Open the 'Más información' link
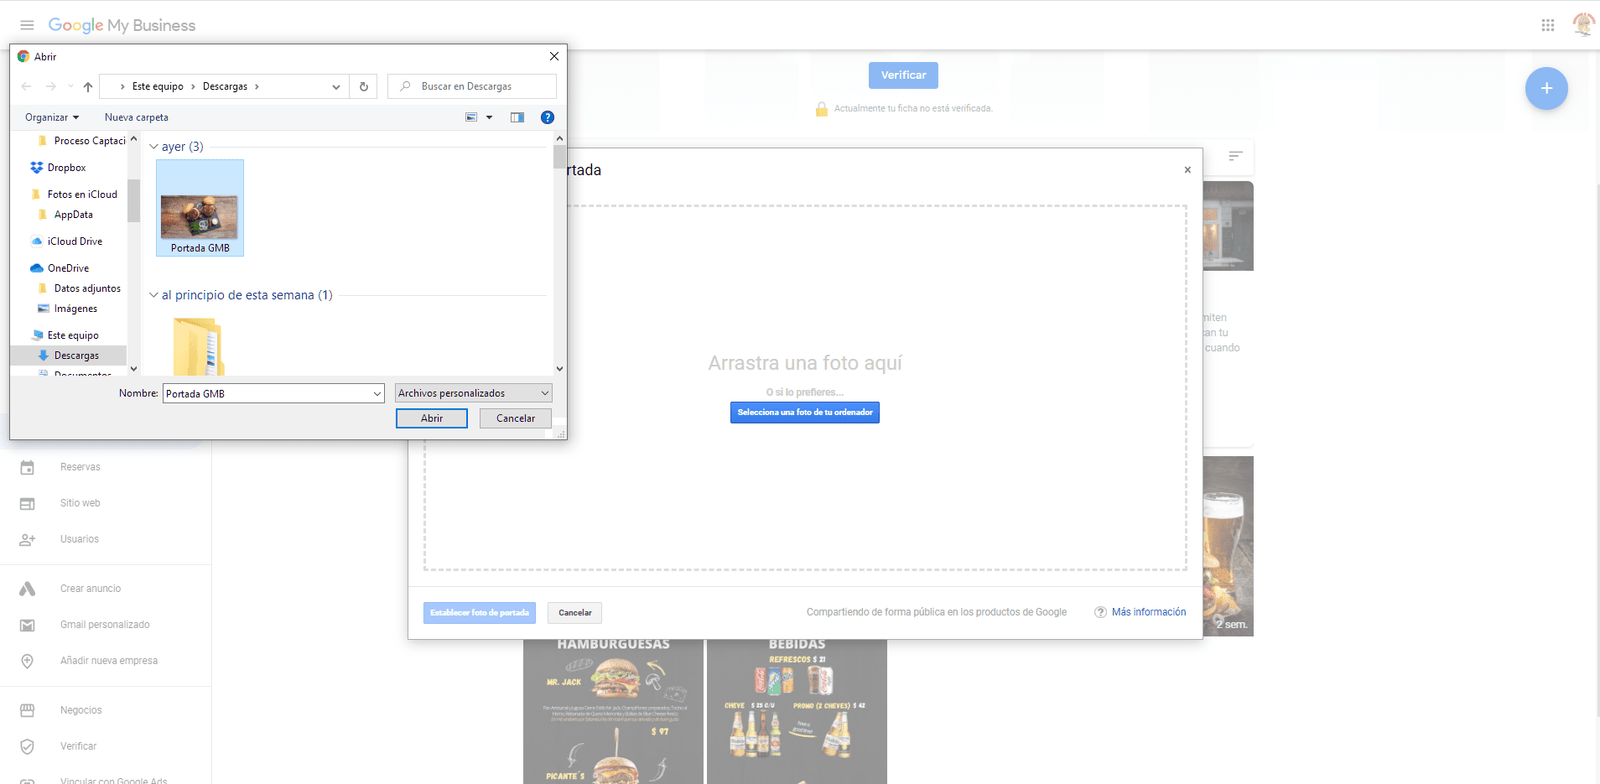 (x=1148, y=612)
